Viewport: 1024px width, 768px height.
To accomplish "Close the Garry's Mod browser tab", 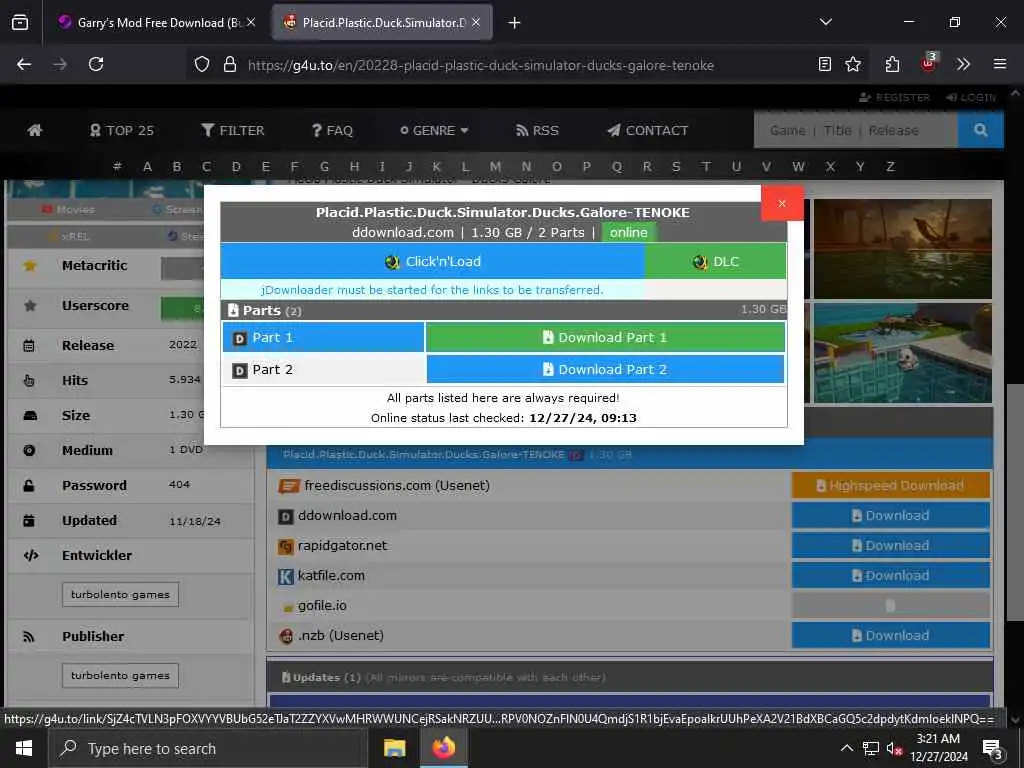I will (x=251, y=23).
